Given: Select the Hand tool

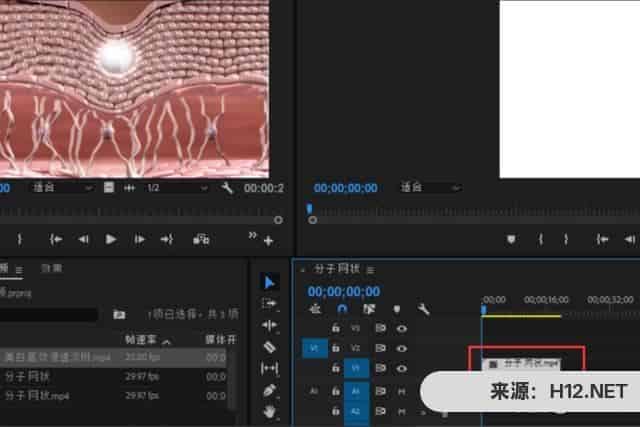Looking at the screenshot, I should point(269,412).
